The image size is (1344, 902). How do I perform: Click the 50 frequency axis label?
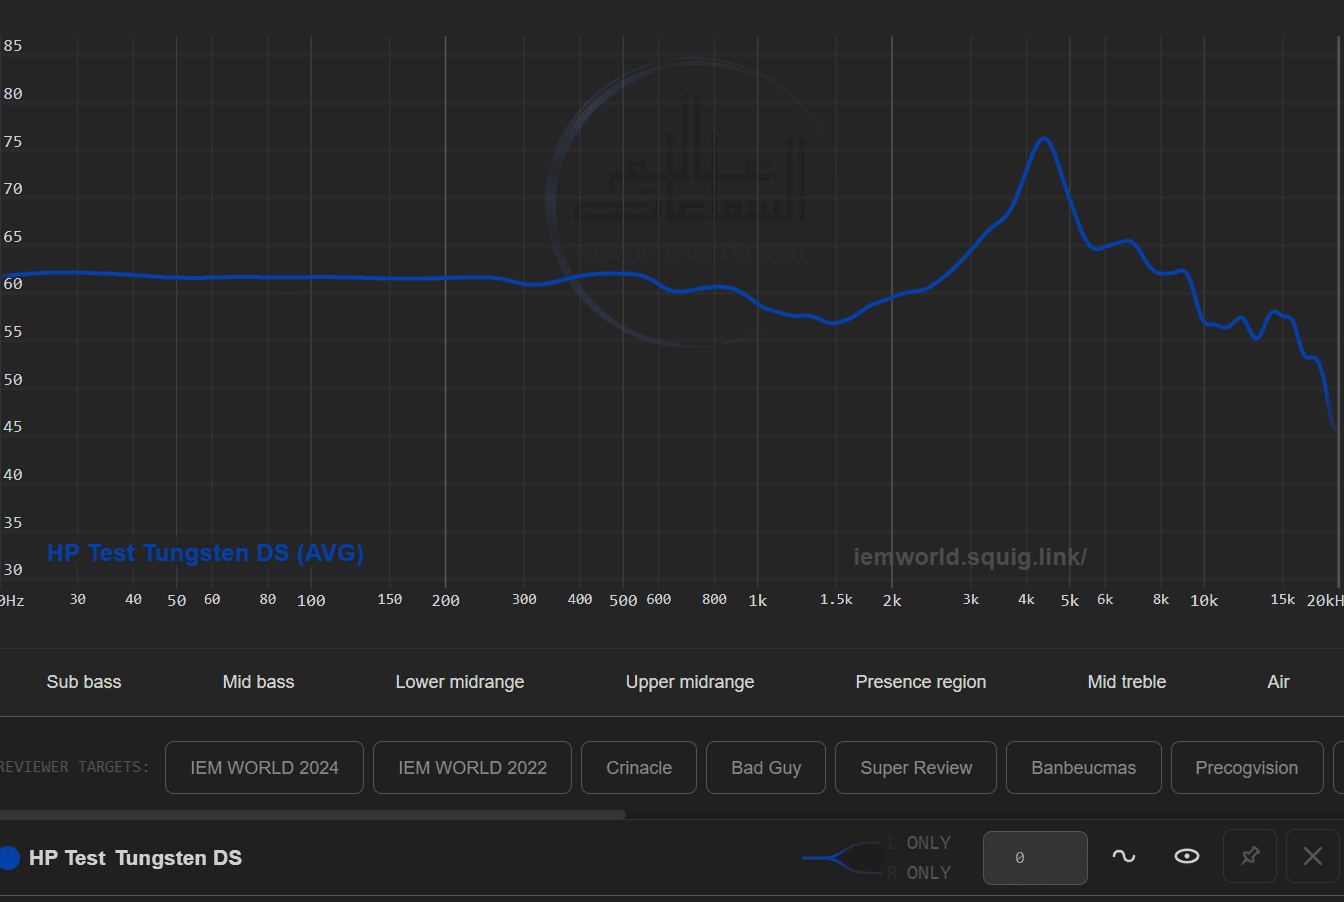(x=177, y=601)
